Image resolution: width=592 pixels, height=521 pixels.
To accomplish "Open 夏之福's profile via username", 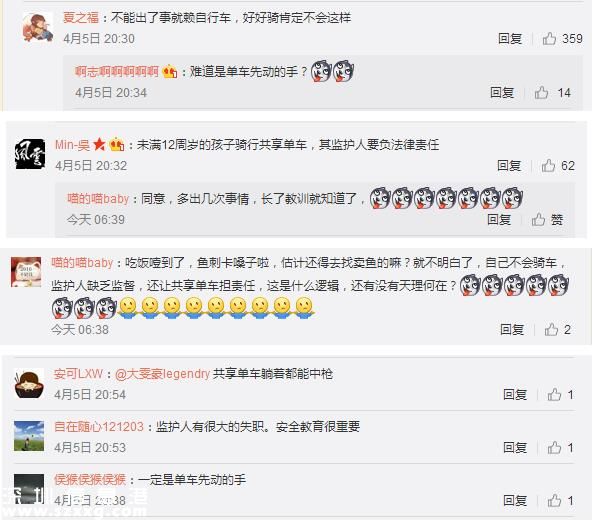I will (x=81, y=18).
